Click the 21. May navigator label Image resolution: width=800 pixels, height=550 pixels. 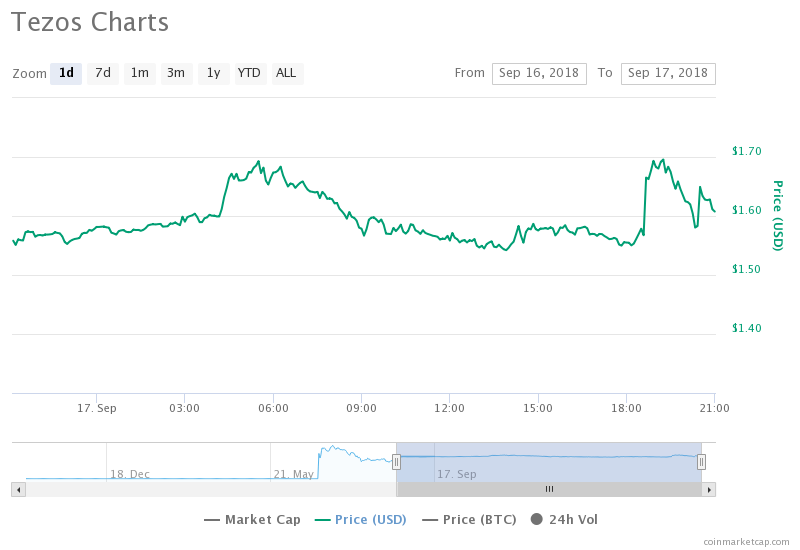point(293,474)
